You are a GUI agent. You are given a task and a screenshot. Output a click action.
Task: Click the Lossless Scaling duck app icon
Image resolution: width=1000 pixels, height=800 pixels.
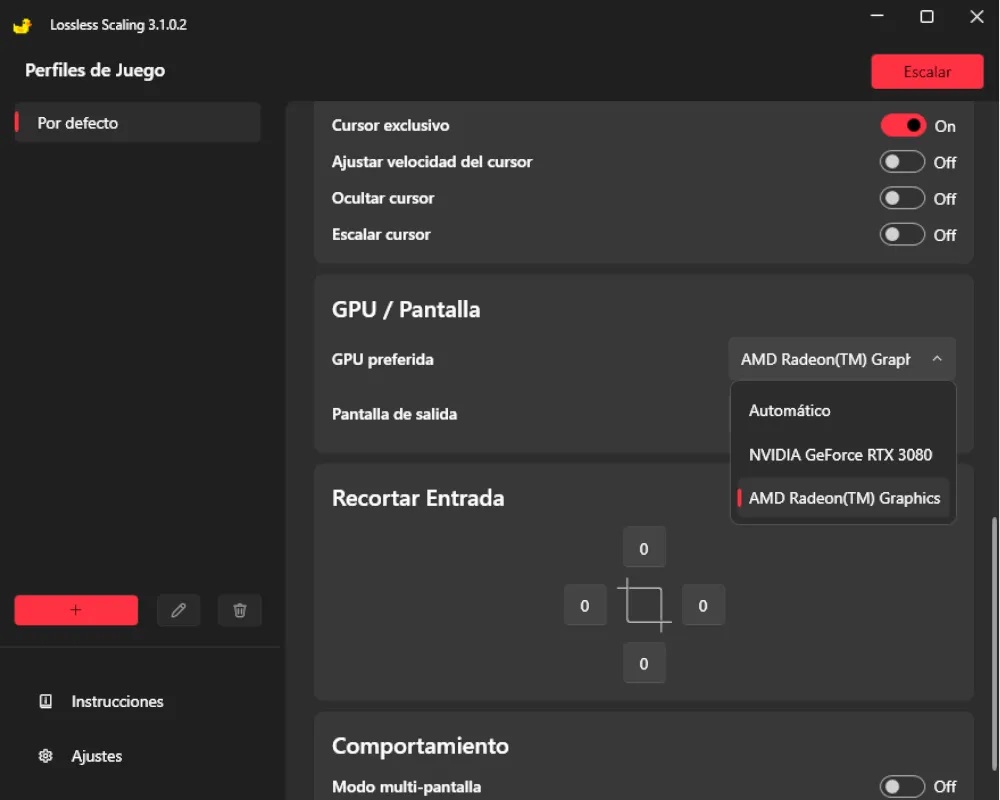pyautogui.click(x=22, y=26)
